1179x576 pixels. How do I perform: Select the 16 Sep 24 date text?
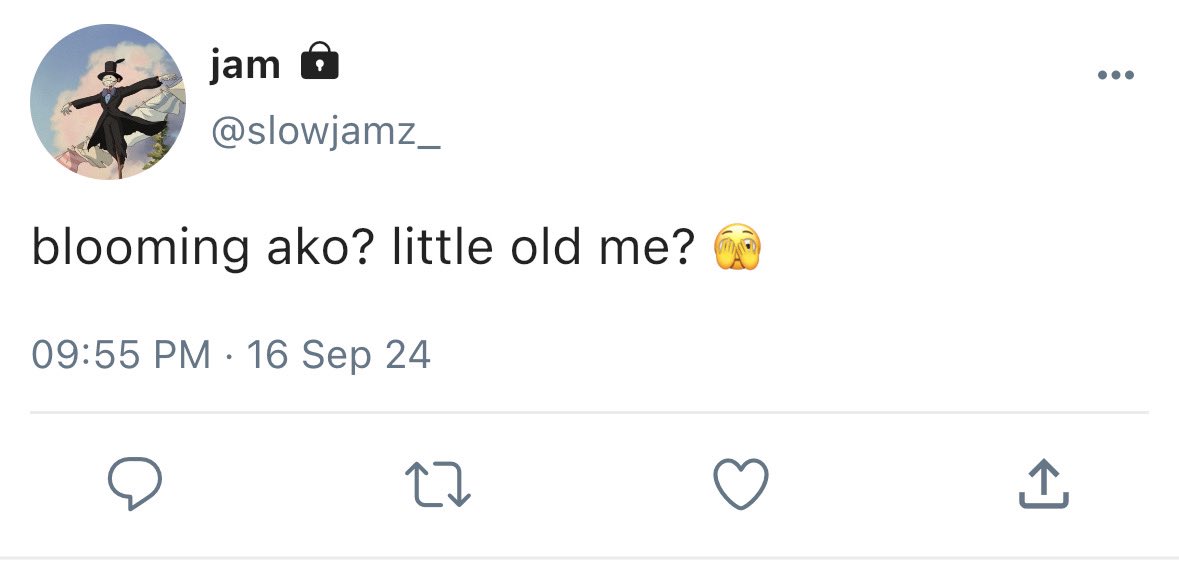click(338, 355)
